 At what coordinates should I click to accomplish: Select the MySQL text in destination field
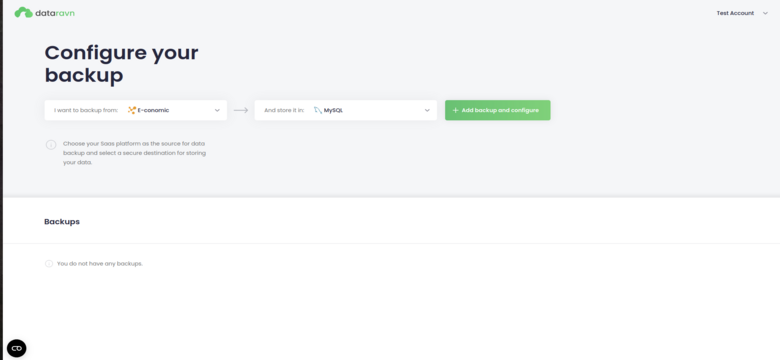coord(333,110)
